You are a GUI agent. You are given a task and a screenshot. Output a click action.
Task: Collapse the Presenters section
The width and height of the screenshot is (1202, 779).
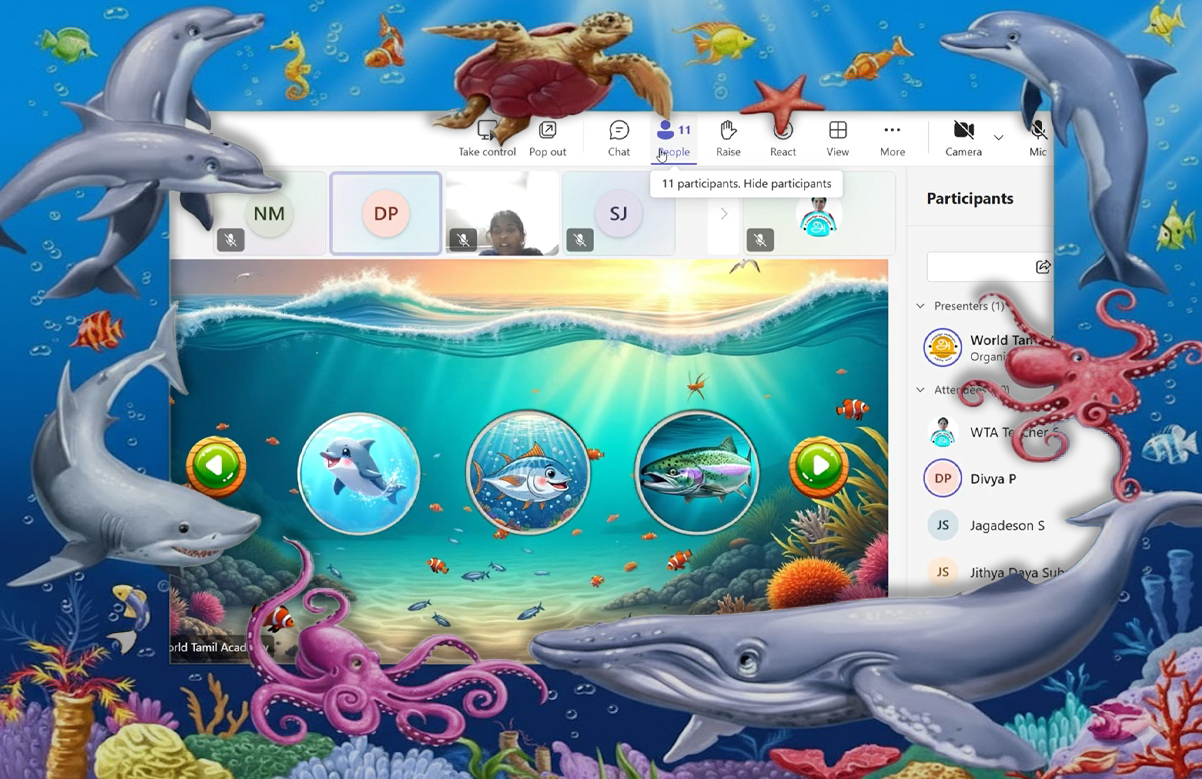click(921, 306)
